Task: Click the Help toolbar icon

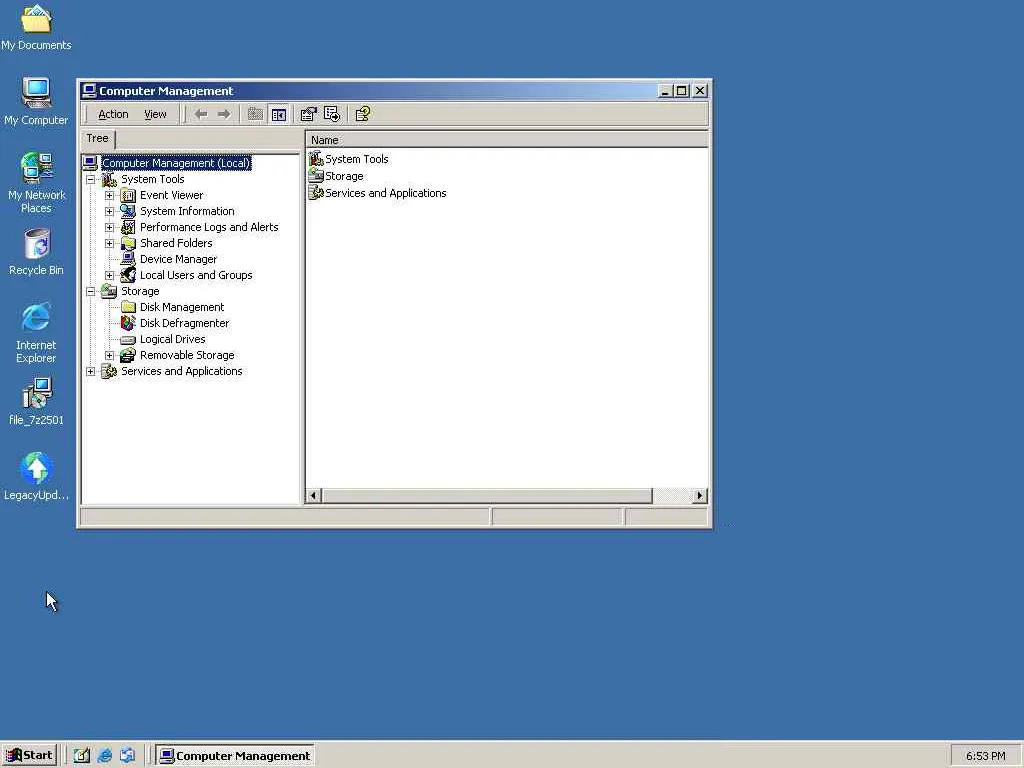Action: click(x=363, y=114)
